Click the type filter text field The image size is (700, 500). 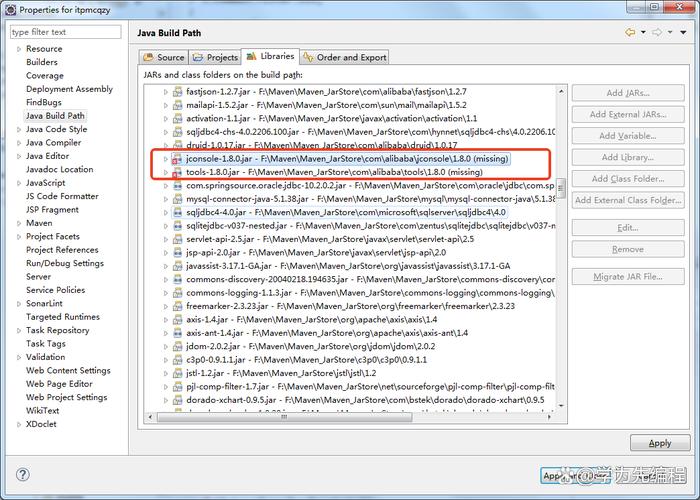pos(66,32)
